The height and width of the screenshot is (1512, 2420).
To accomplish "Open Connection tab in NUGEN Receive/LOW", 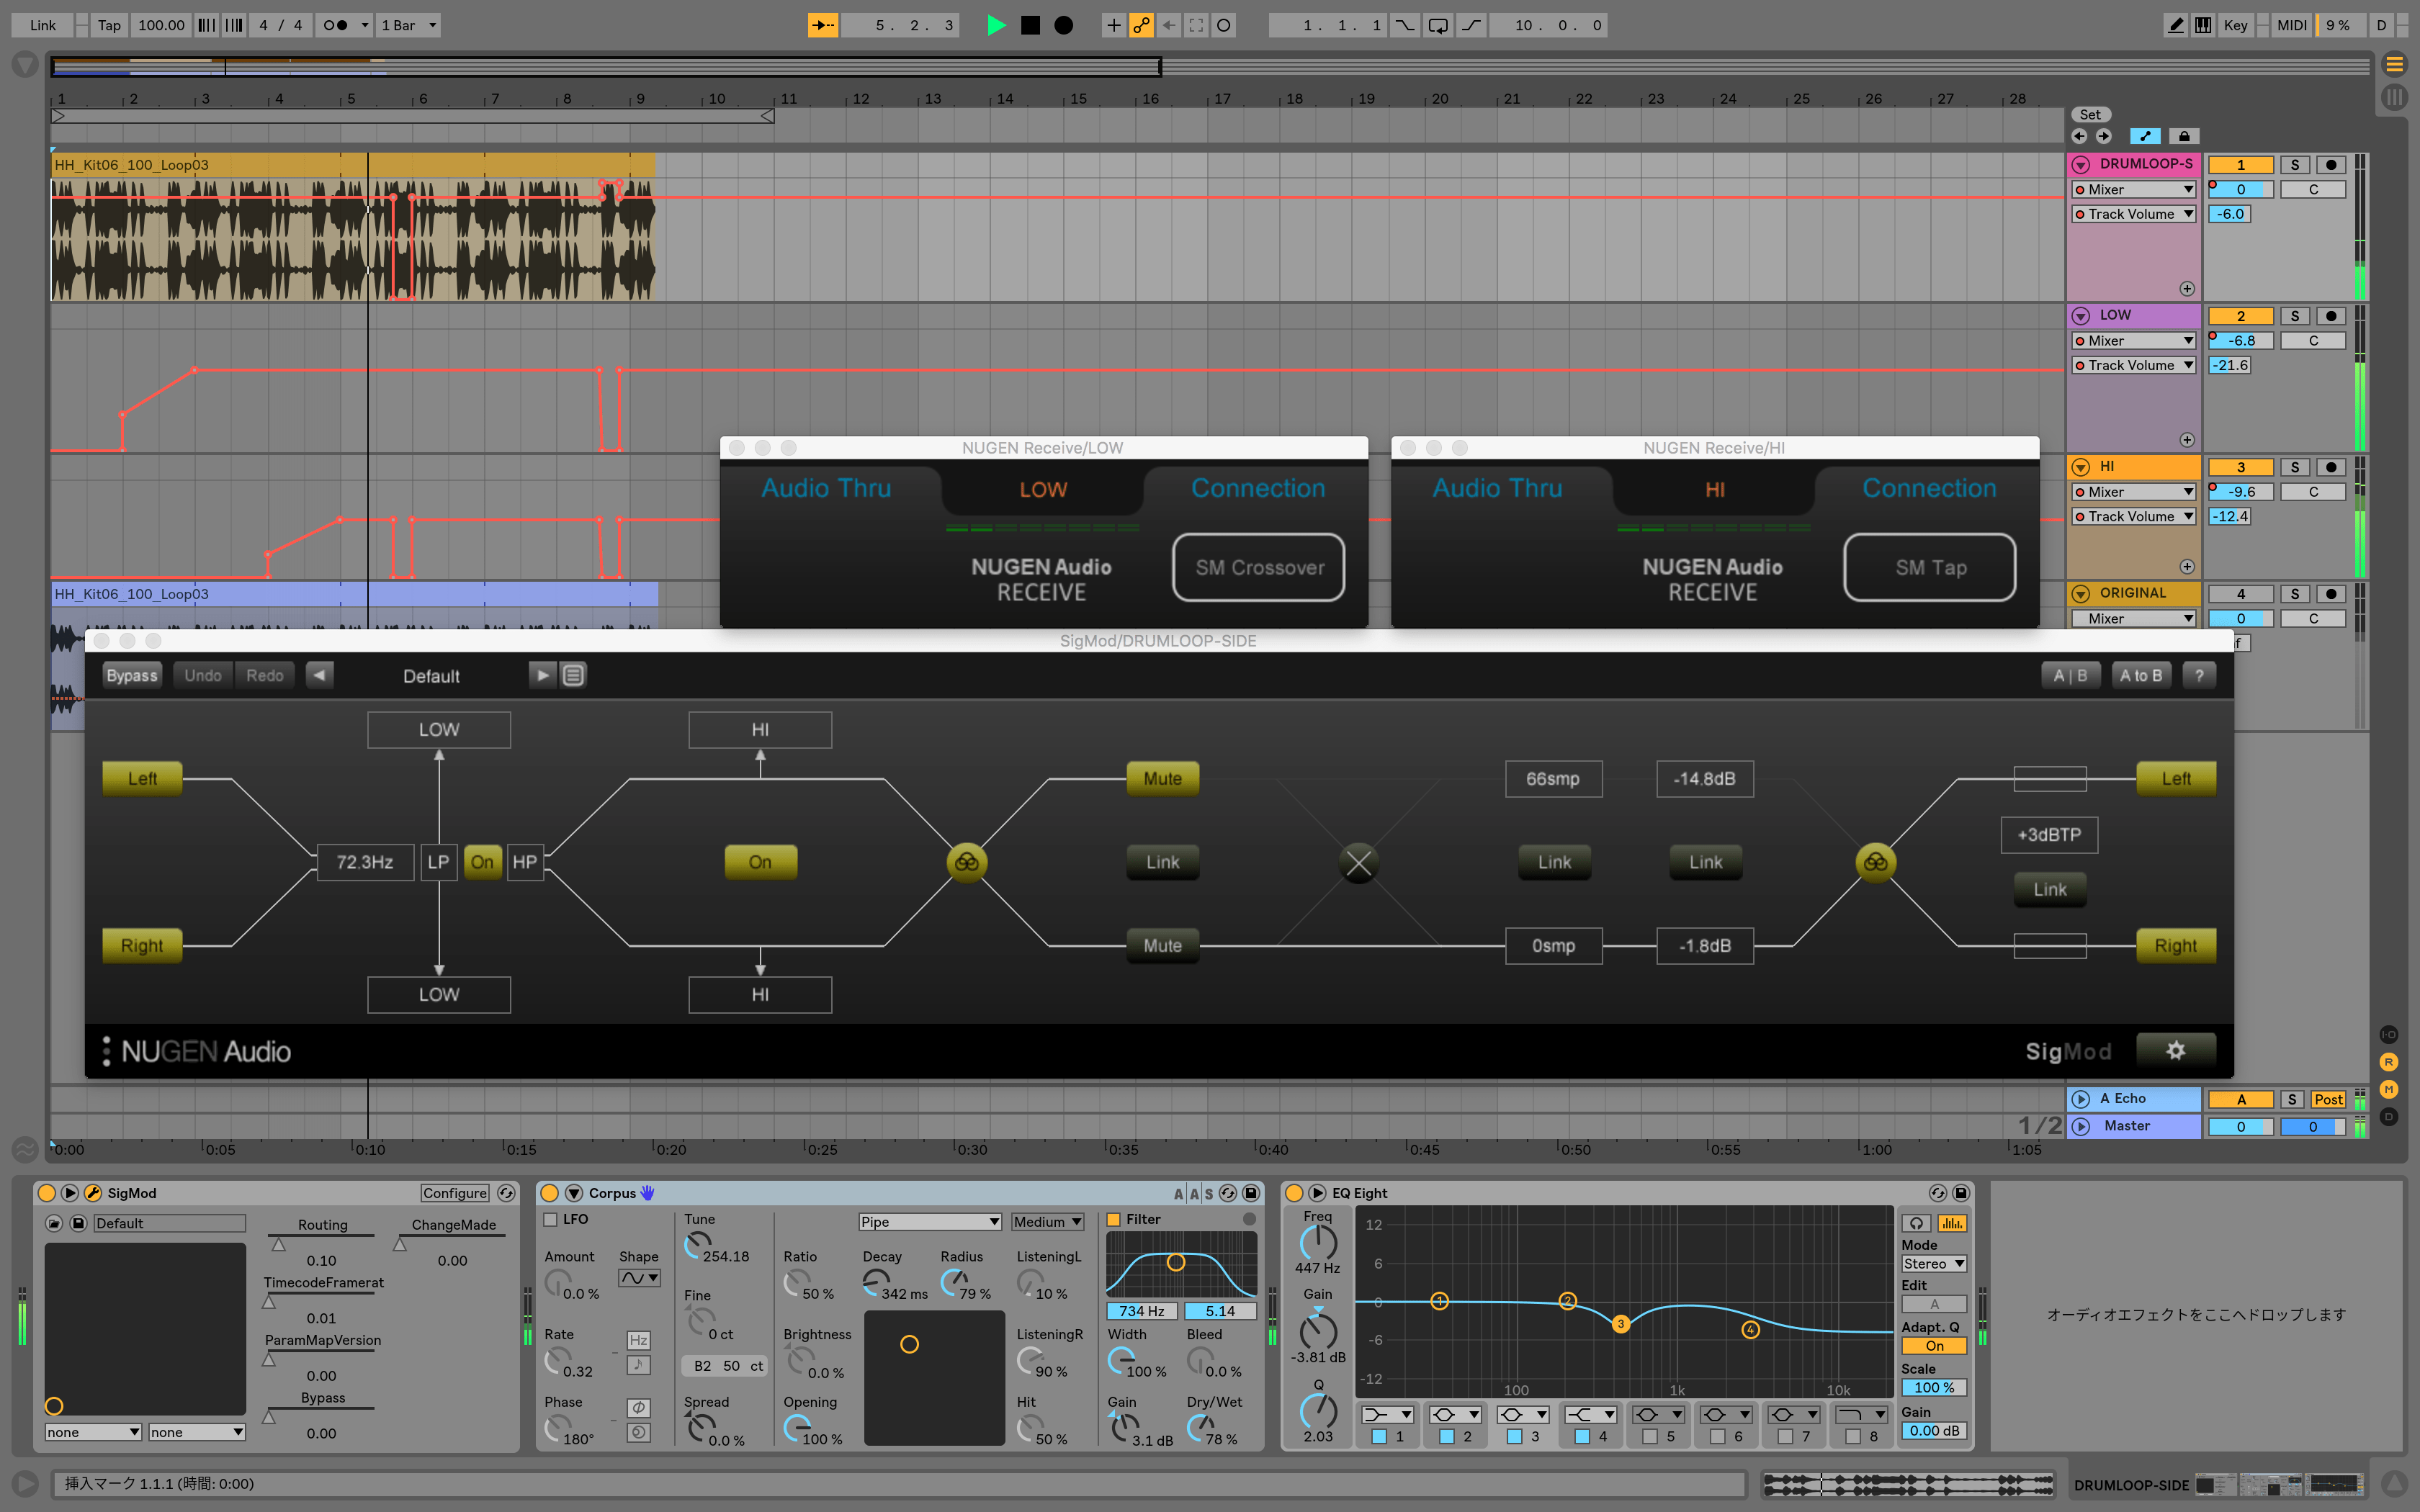I will (x=1258, y=488).
